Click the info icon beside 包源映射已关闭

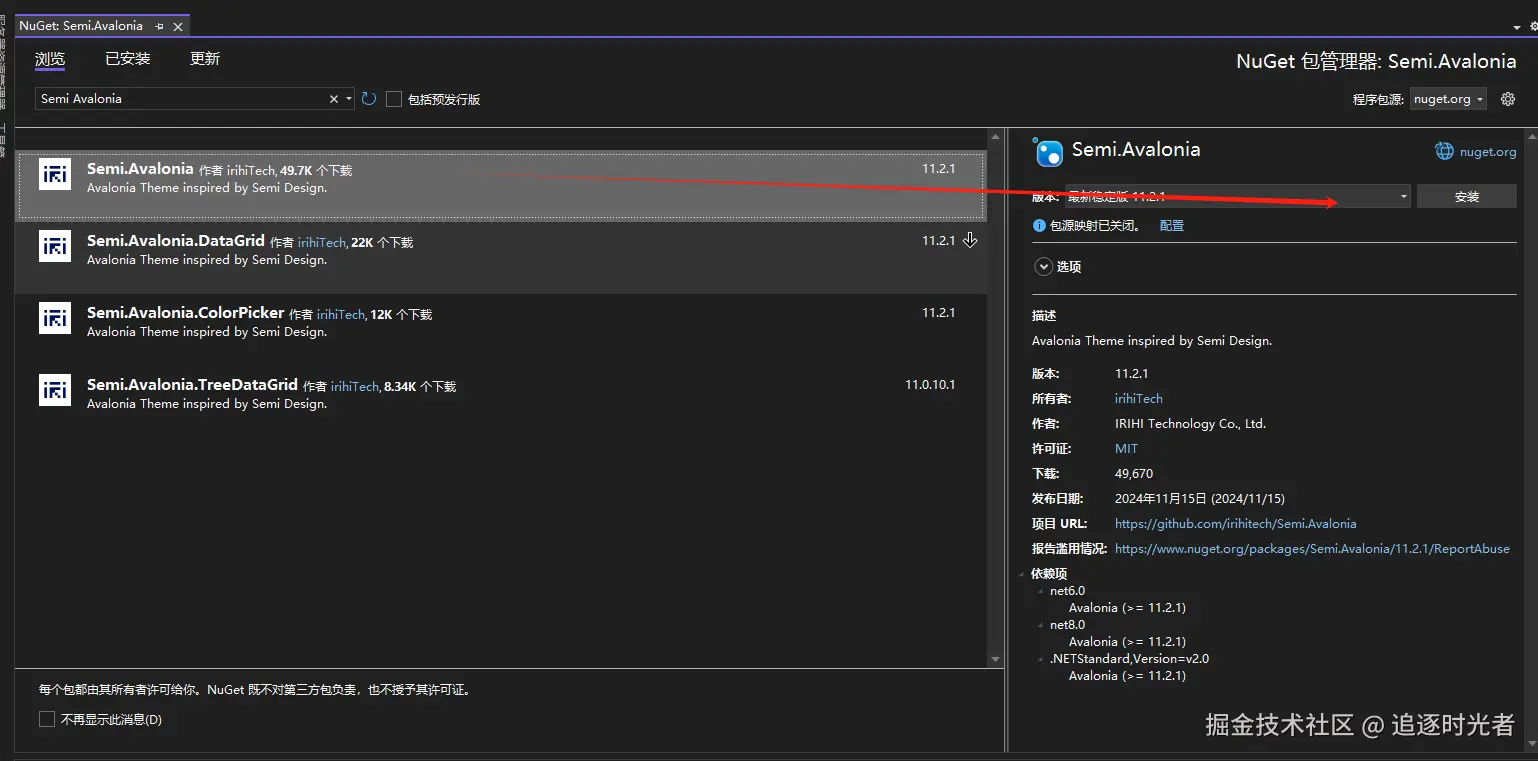[1039, 226]
